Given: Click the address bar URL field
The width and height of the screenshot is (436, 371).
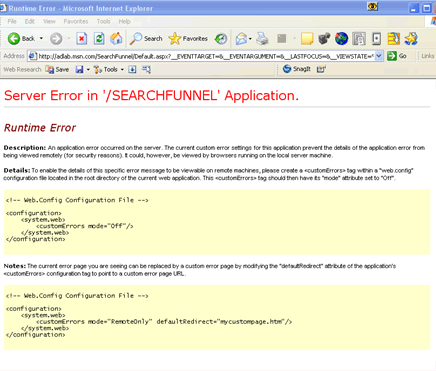Looking at the screenshot, I should click(x=206, y=56).
